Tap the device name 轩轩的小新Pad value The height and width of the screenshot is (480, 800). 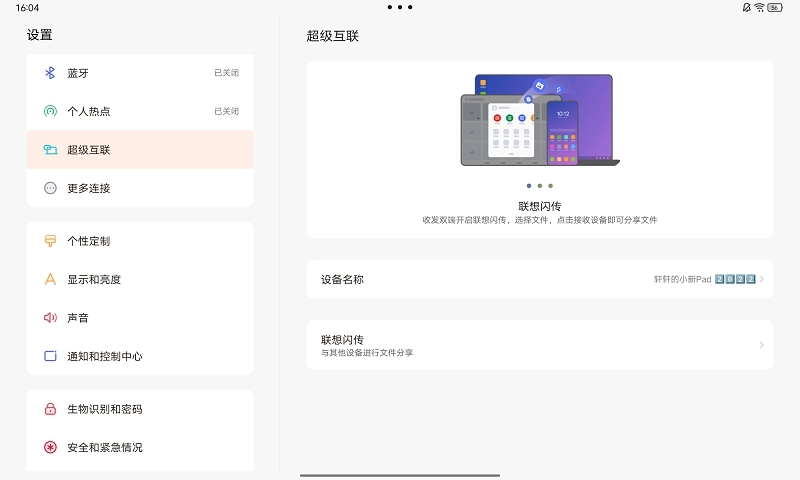tap(704, 279)
